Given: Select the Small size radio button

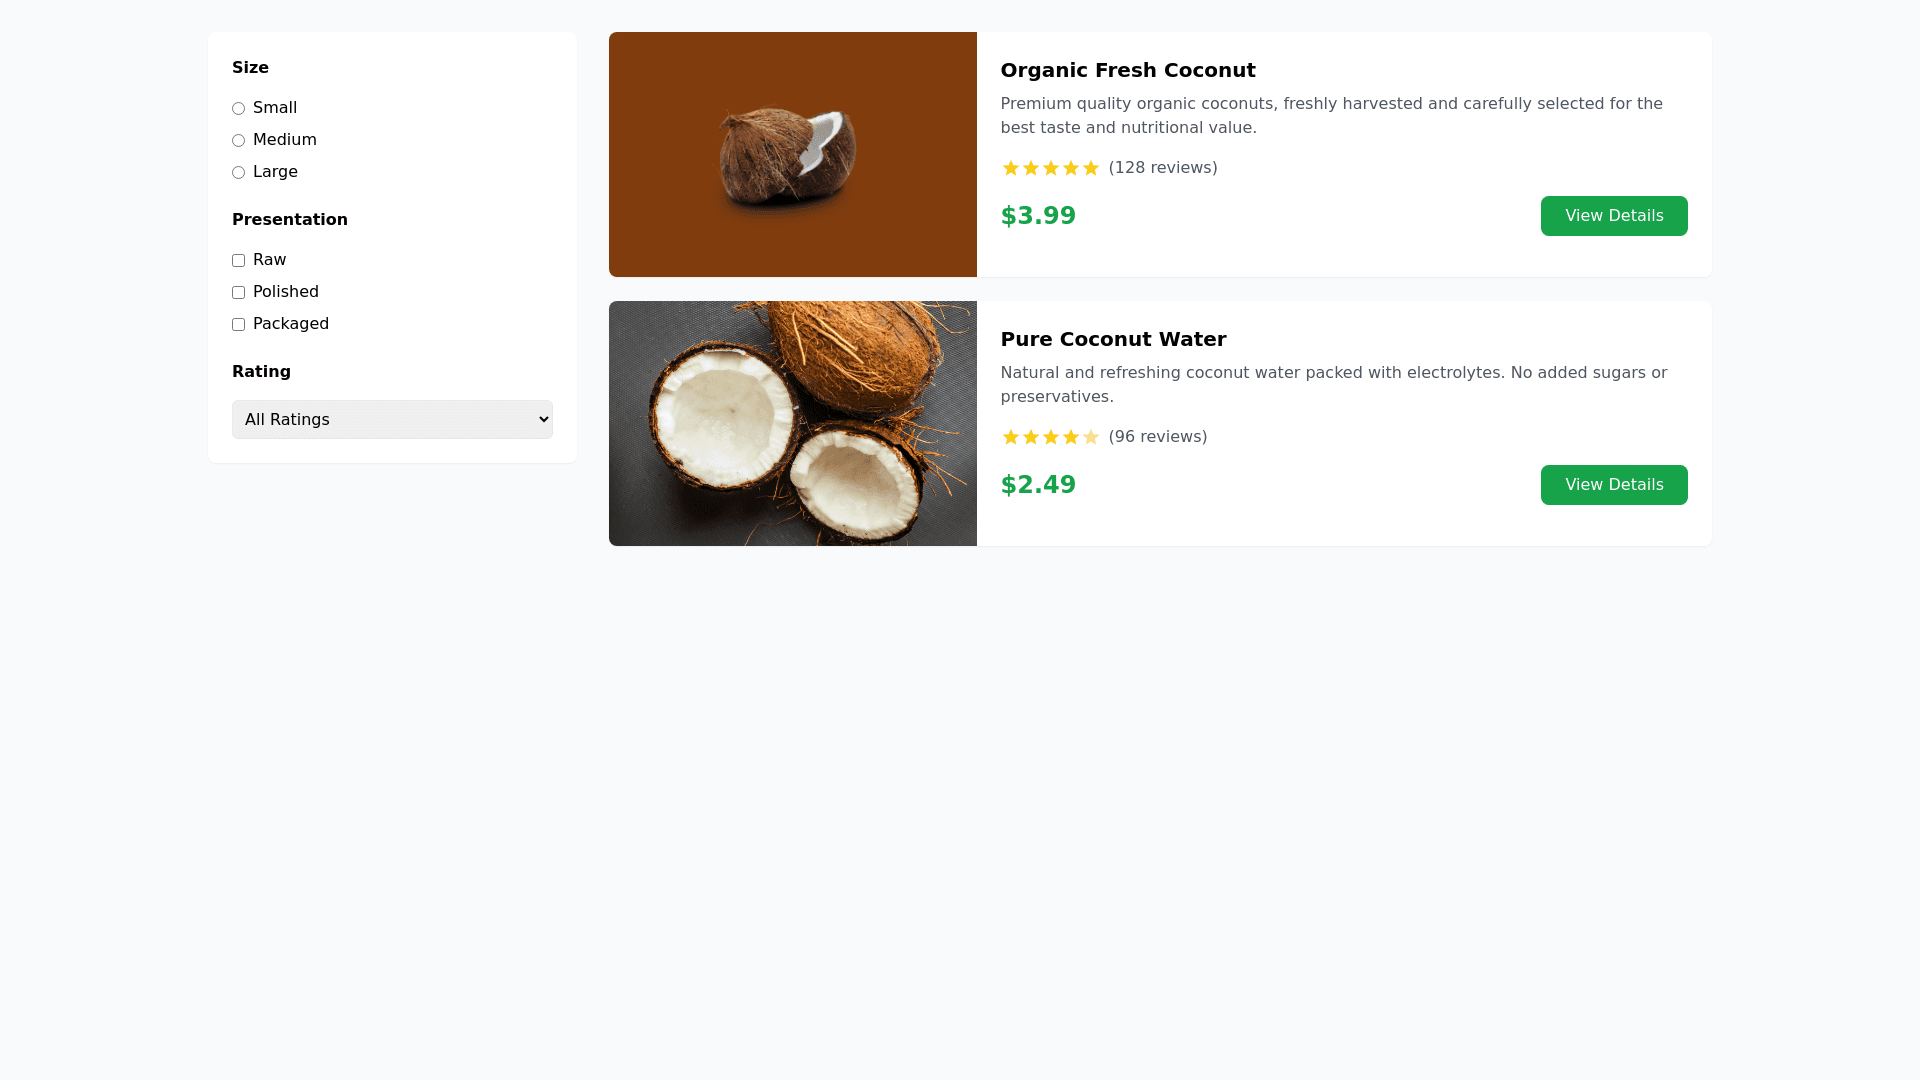Looking at the screenshot, I should (x=238, y=109).
